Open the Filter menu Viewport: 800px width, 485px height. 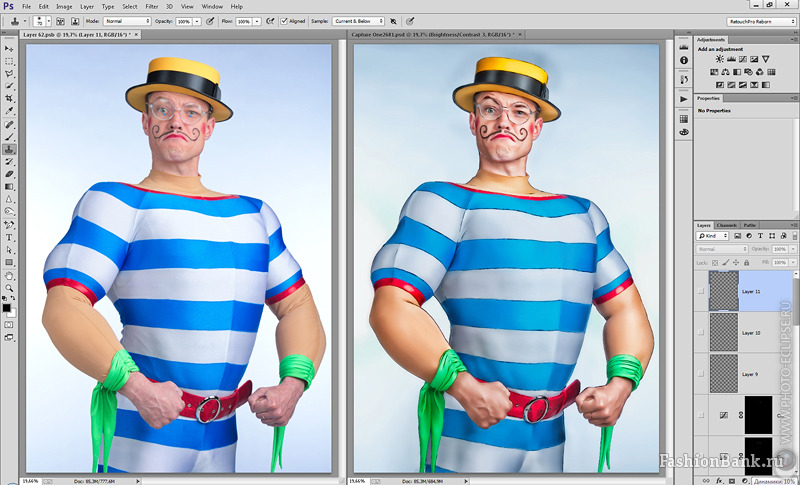(152, 7)
